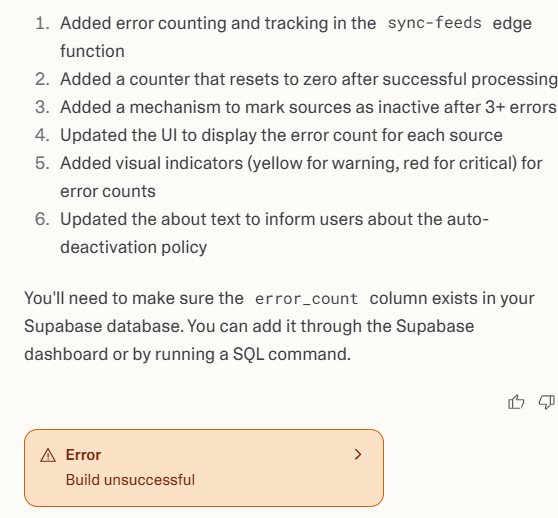Click the word 'function' under item one
The image size is (558, 518).
[92, 51]
